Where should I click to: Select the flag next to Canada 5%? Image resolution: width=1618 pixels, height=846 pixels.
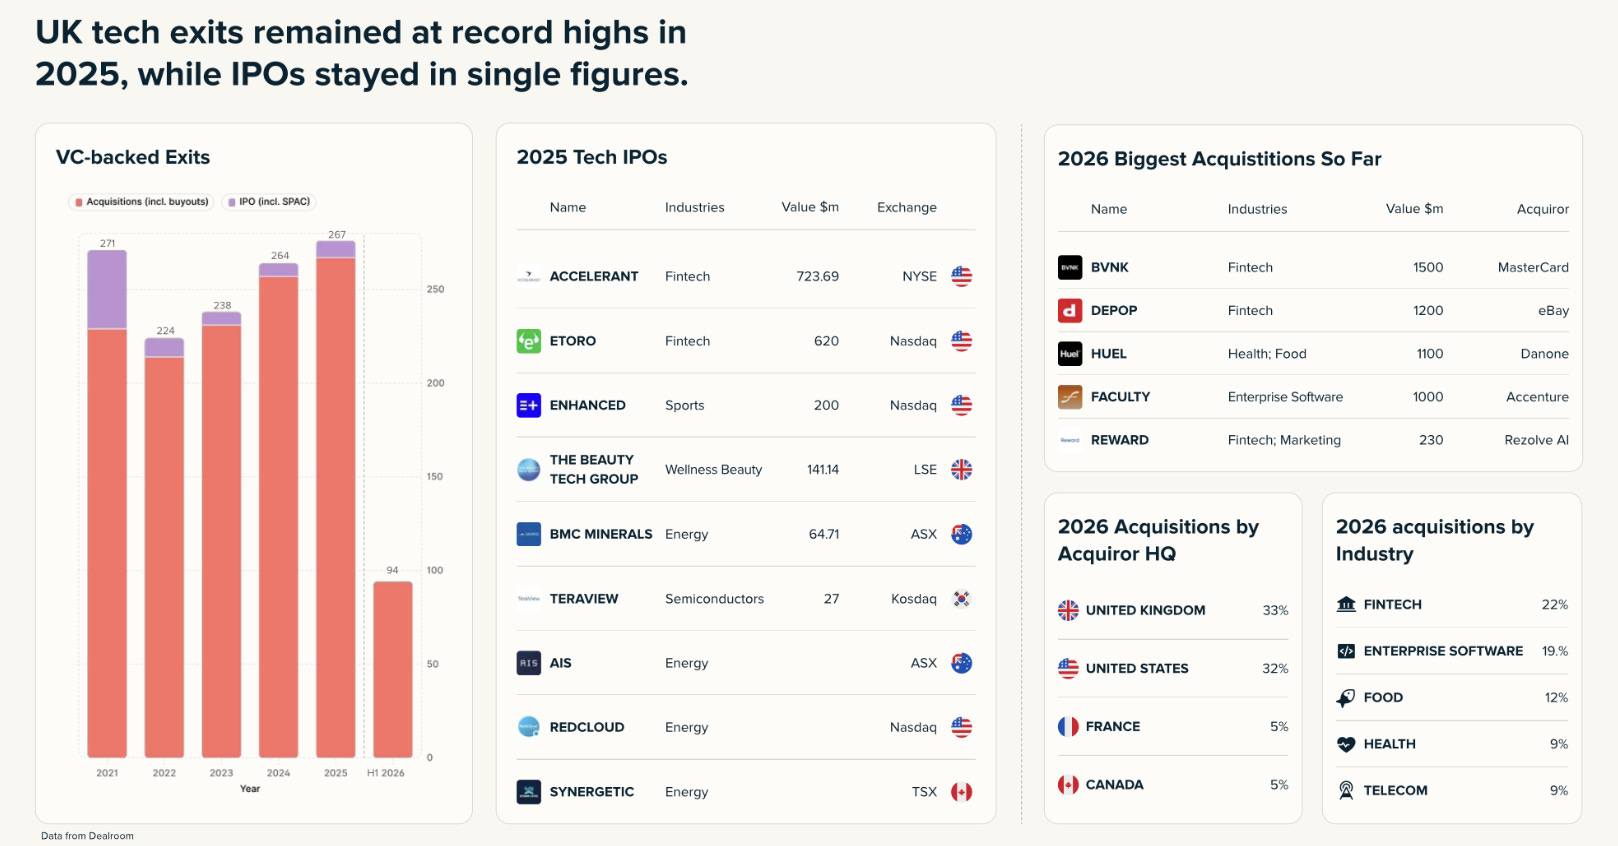(x=1068, y=785)
